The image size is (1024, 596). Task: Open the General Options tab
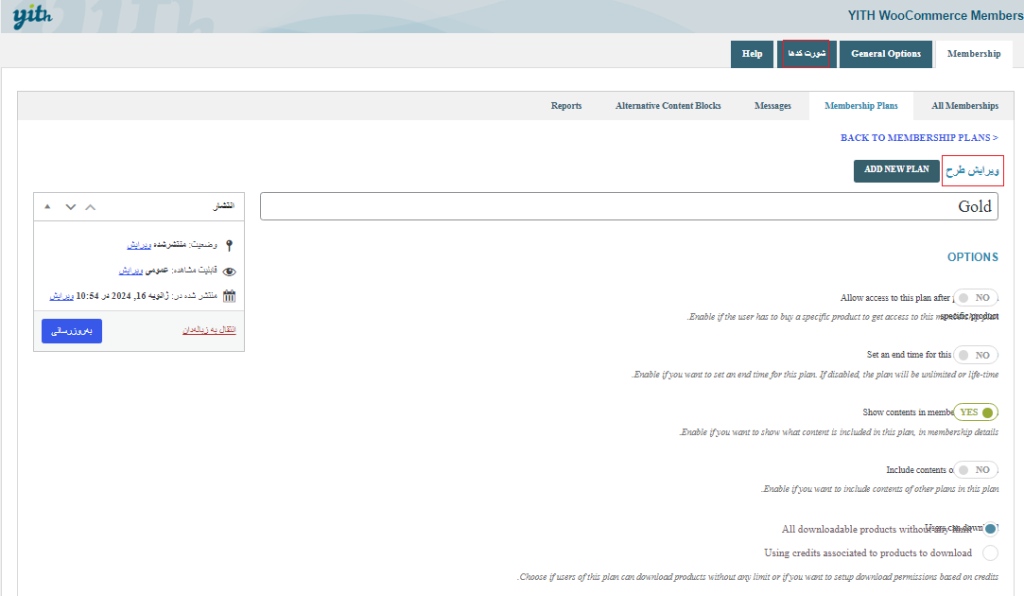pyautogui.click(x=885, y=54)
